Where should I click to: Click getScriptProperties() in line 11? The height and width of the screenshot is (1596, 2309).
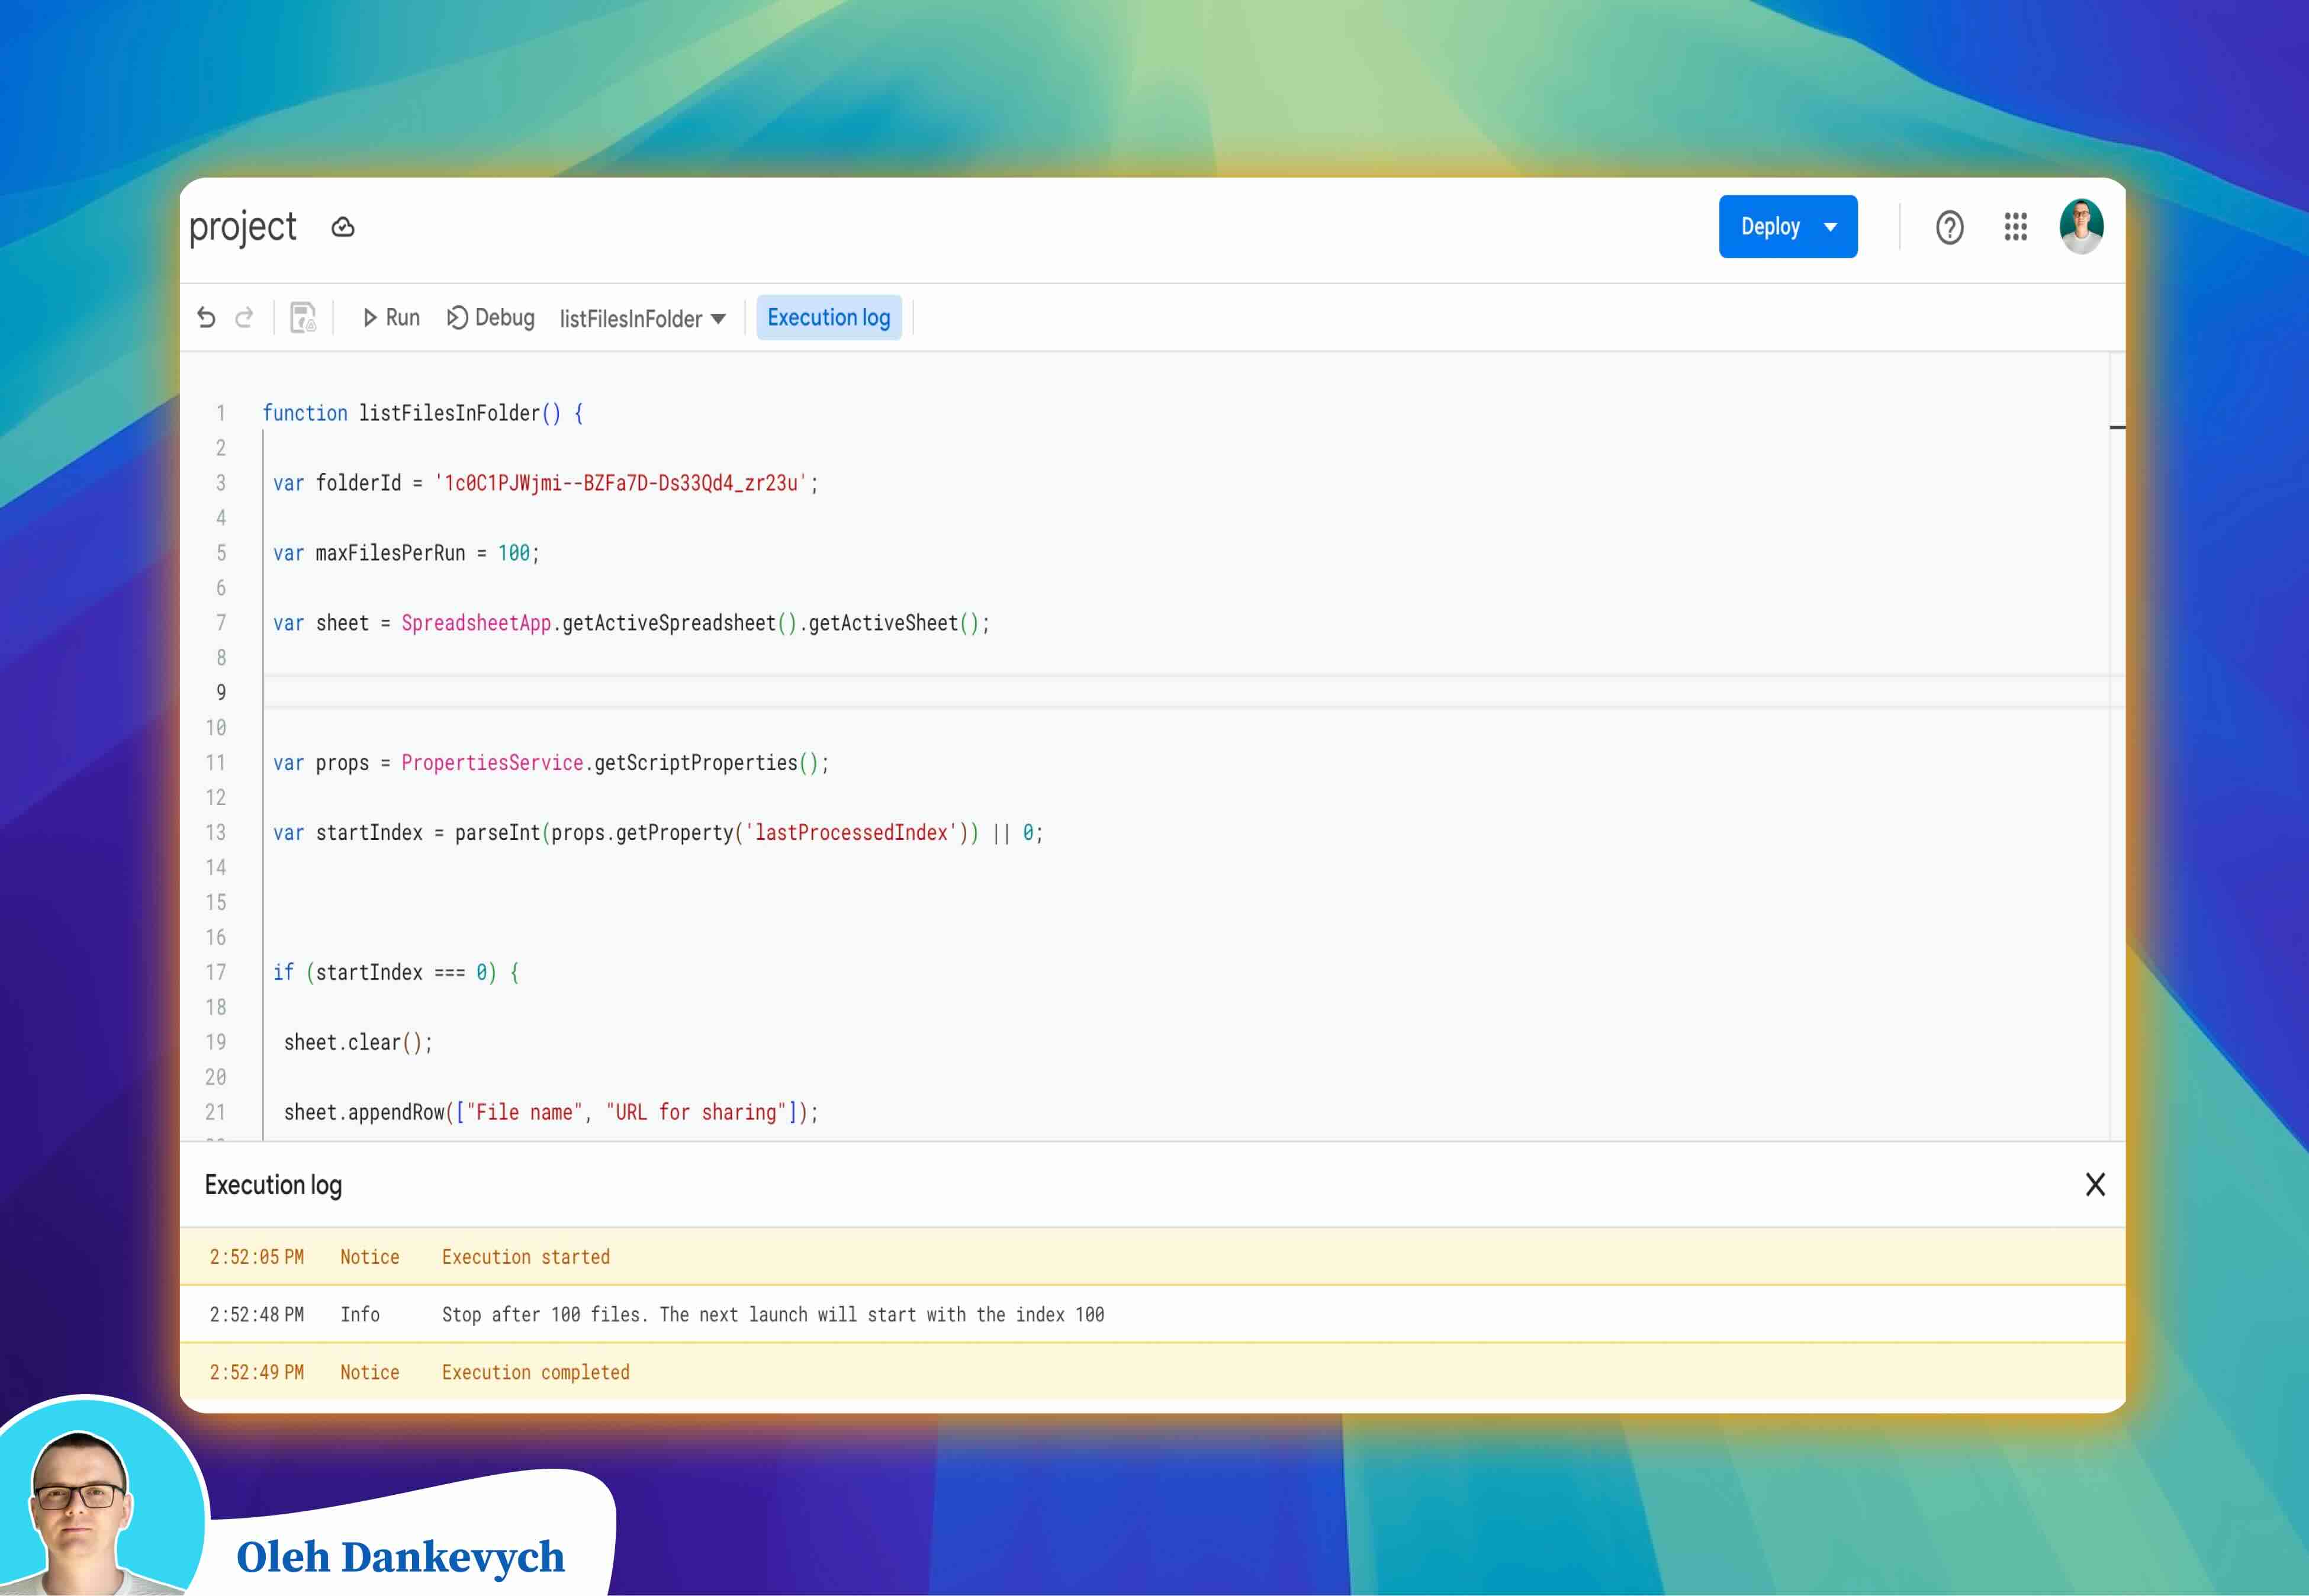click(707, 763)
